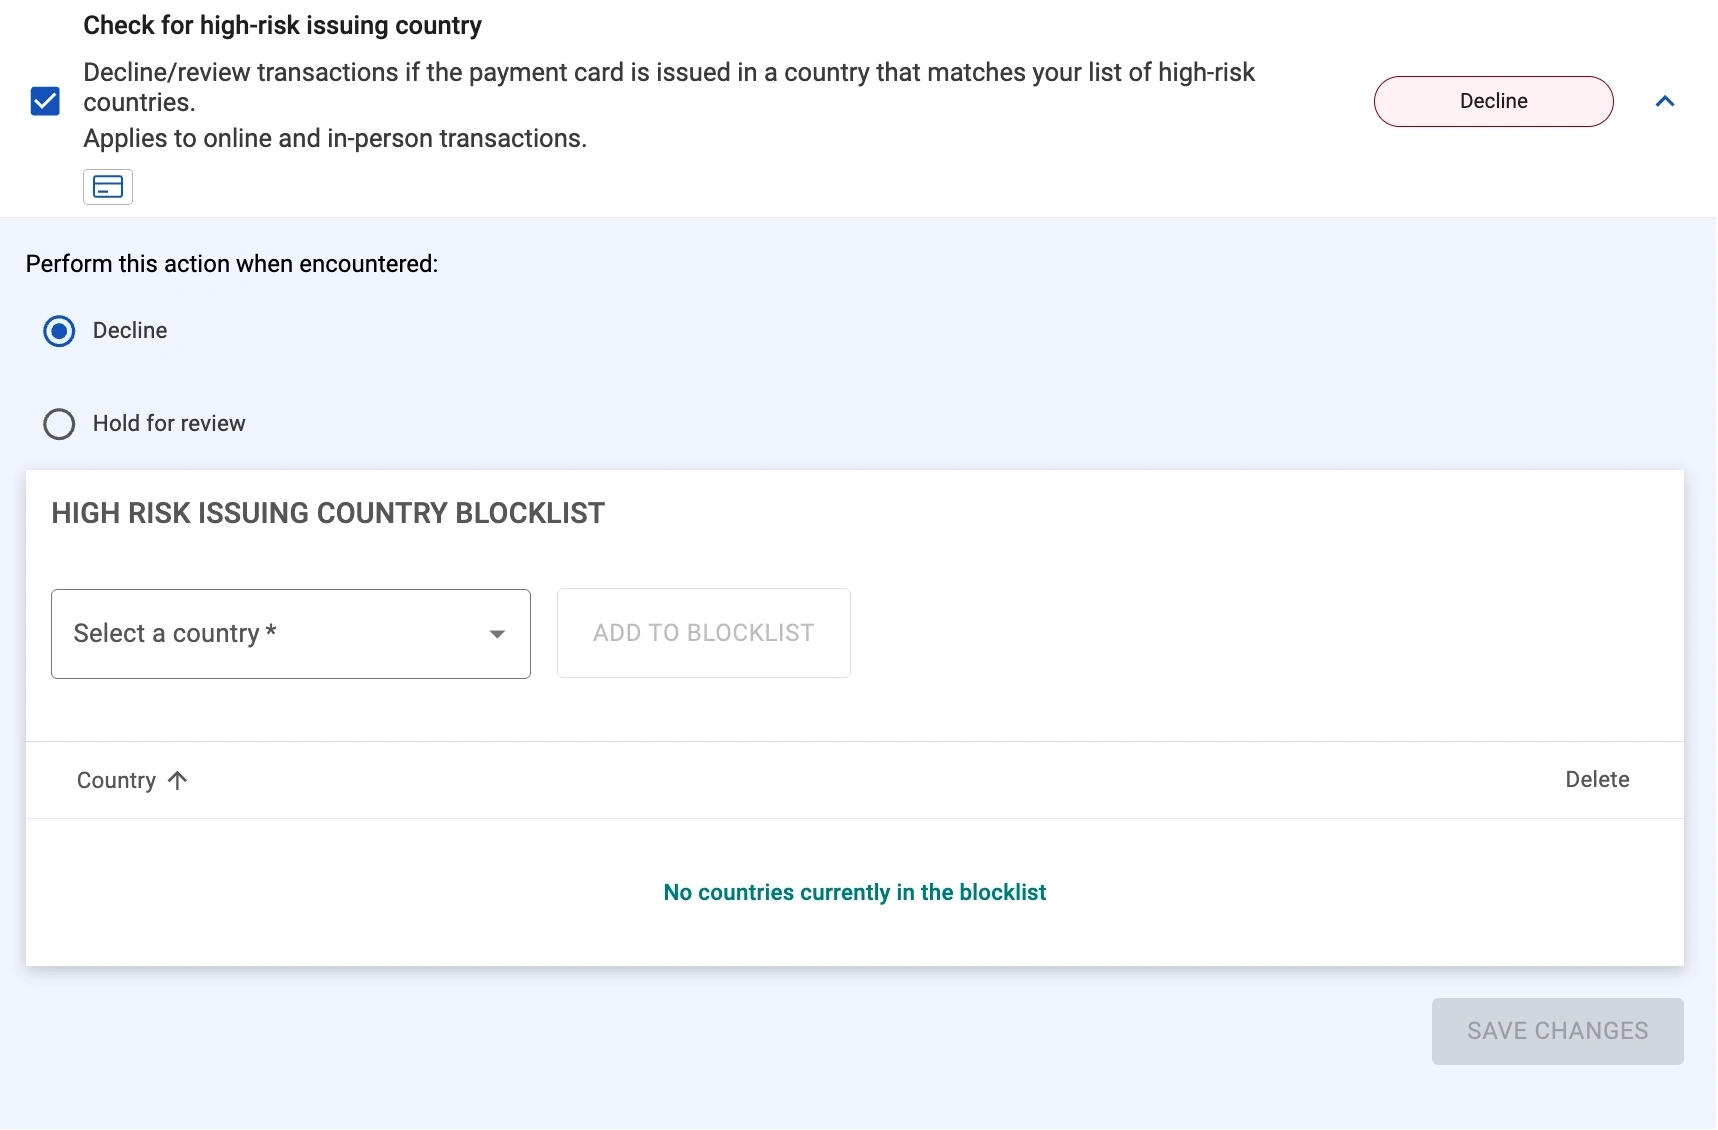Click the empty blocklist message text
Viewport: 1718px width, 1130px height.
tap(855, 893)
